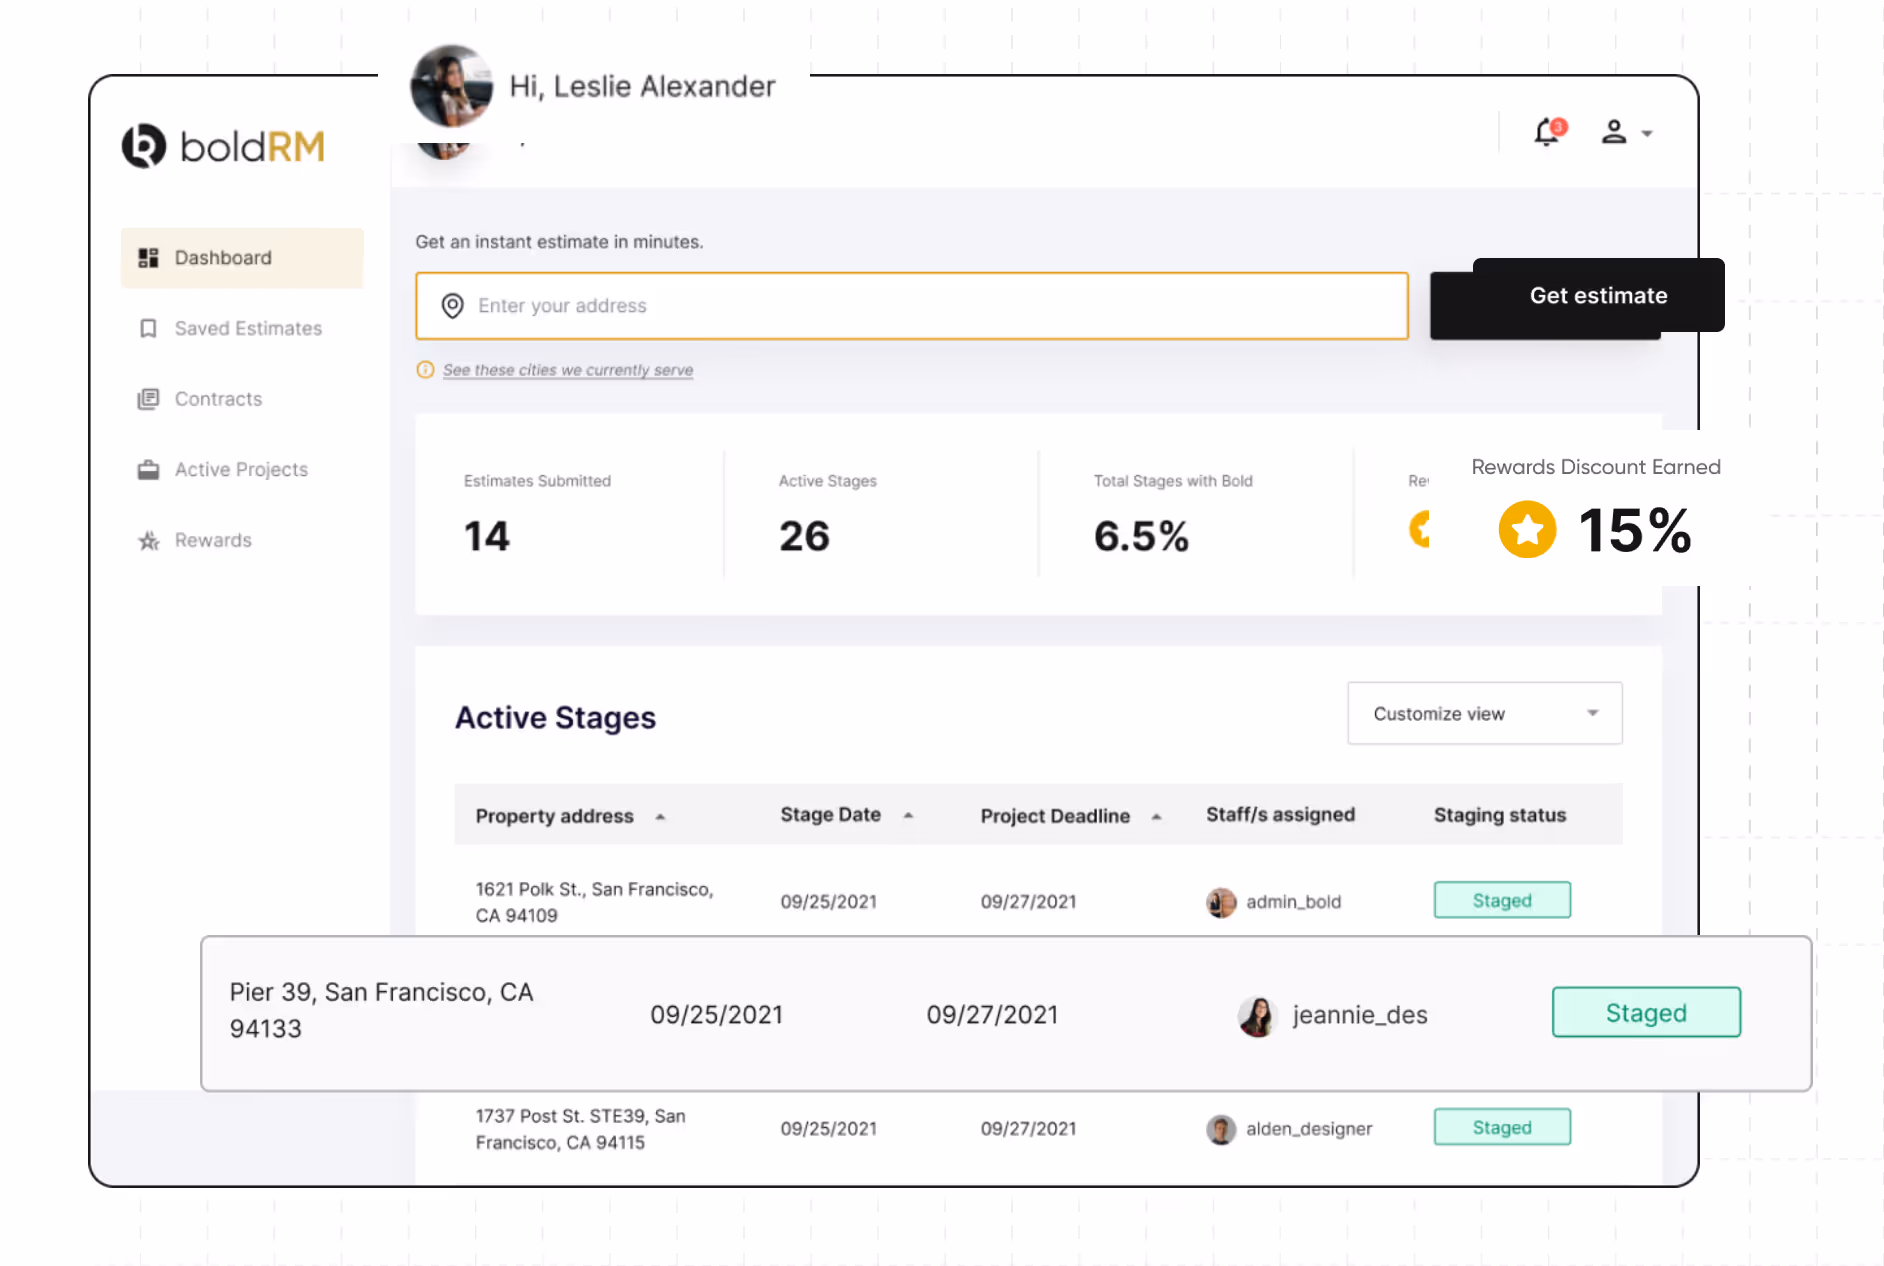Sort by Stage Date column arrow
Viewport: 1884px width, 1266px height.
coord(908,816)
